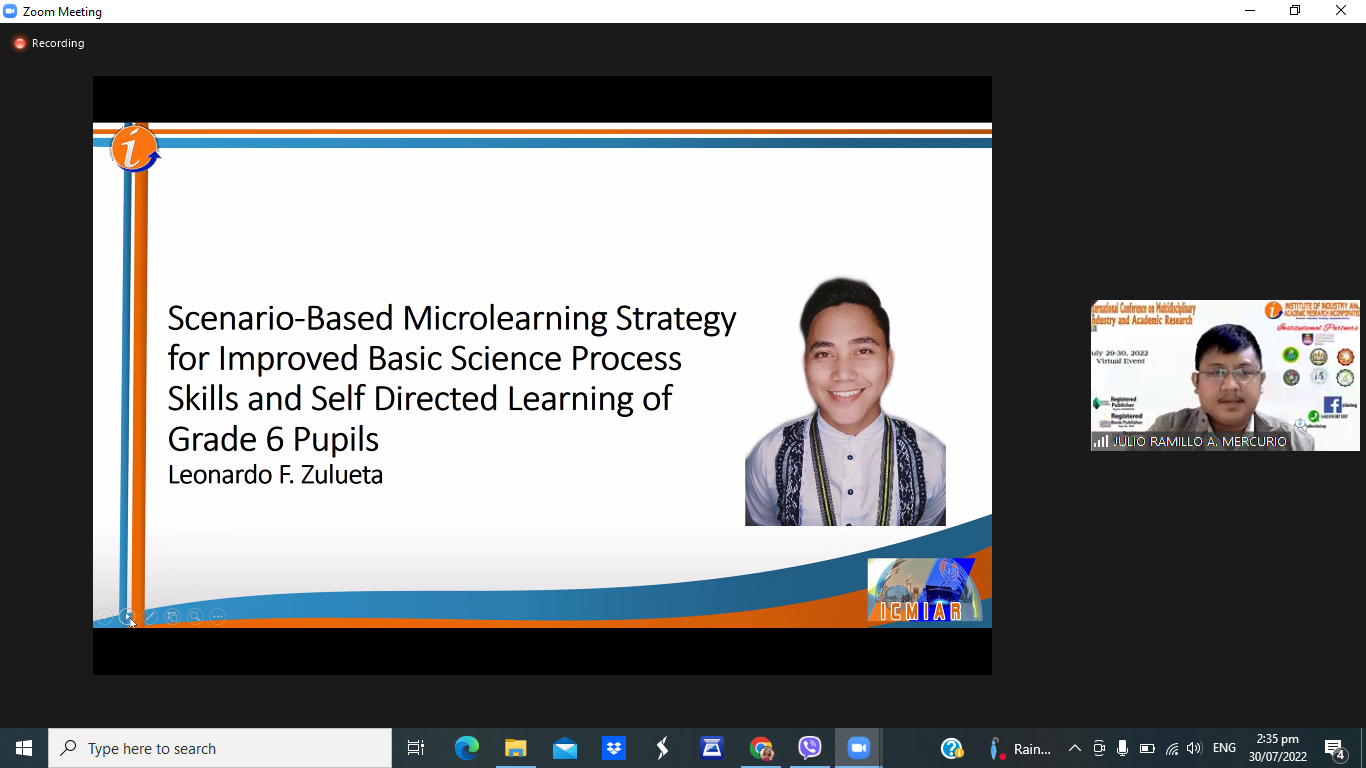
Task: Click the volume speaker tray icon
Action: point(1194,748)
